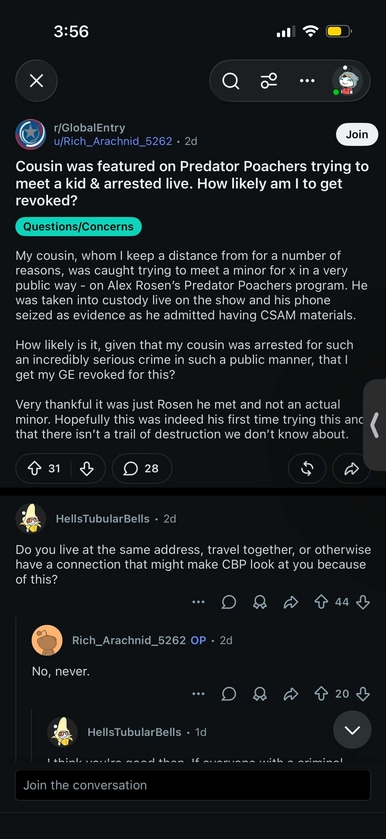
Task: Tap the post share arrow icon
Action: pos(351,469)
